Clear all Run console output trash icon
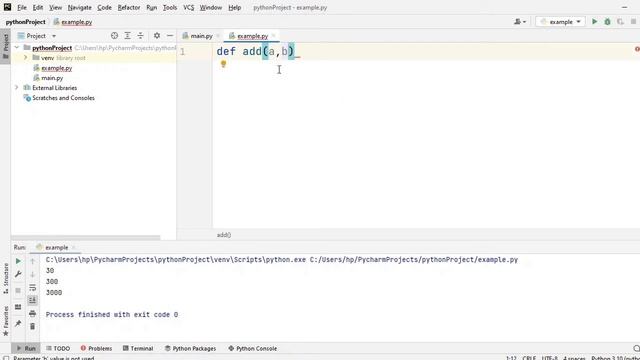This screenshot has width=640, height=360. click(x=33, y=327)
